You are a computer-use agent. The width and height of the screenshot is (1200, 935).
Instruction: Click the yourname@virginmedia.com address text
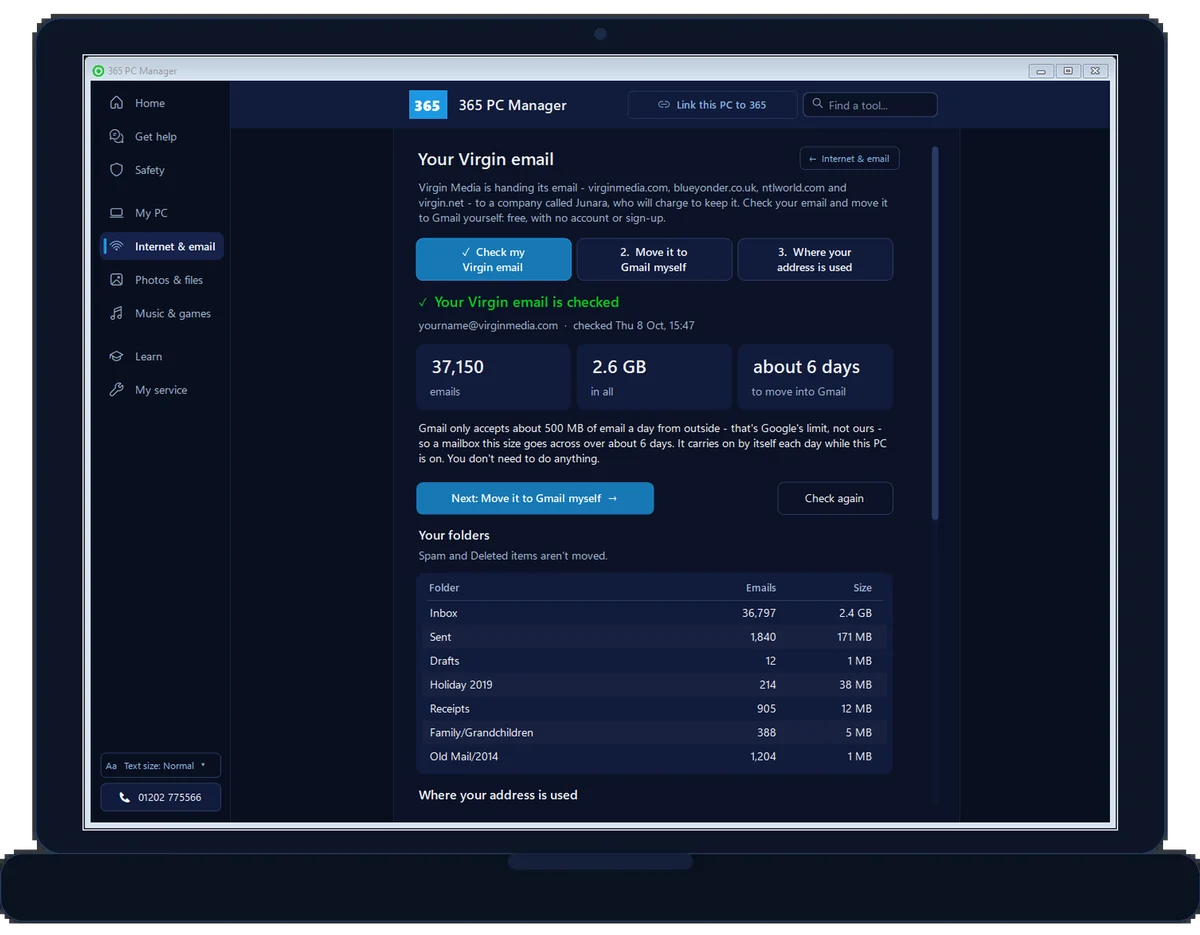[488, 326]
